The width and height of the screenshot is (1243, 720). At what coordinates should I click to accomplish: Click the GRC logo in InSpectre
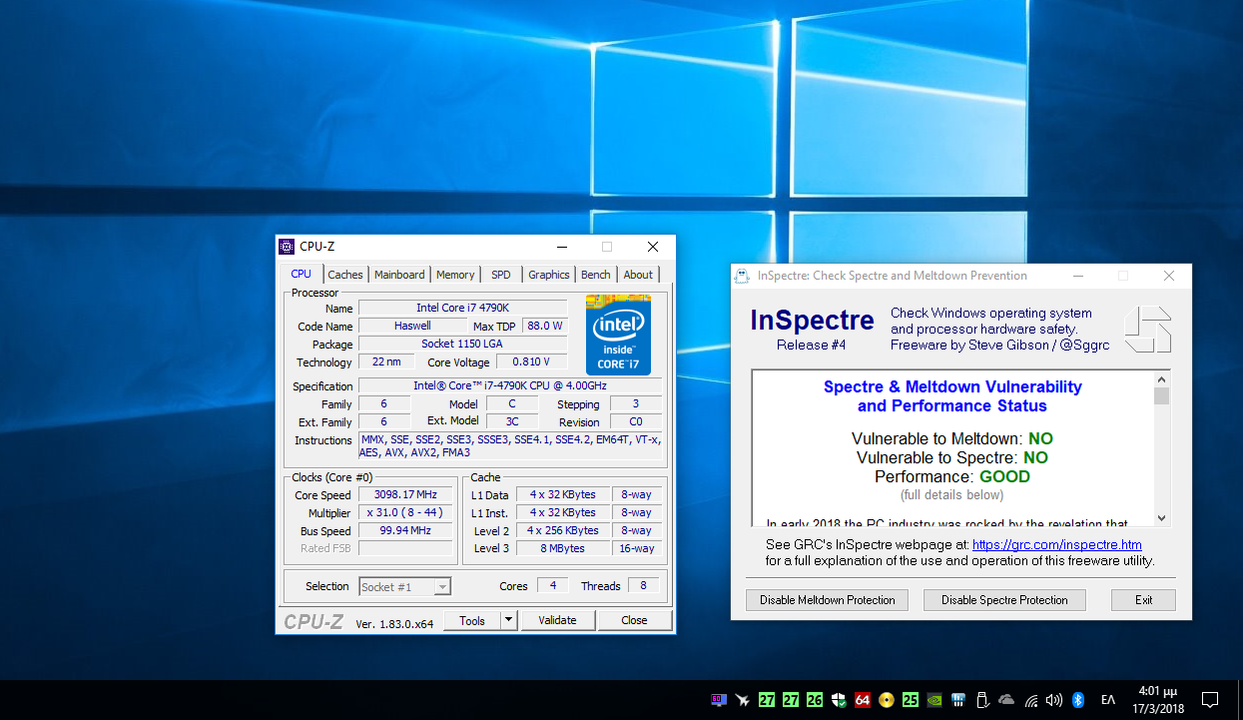[1147, 330]
